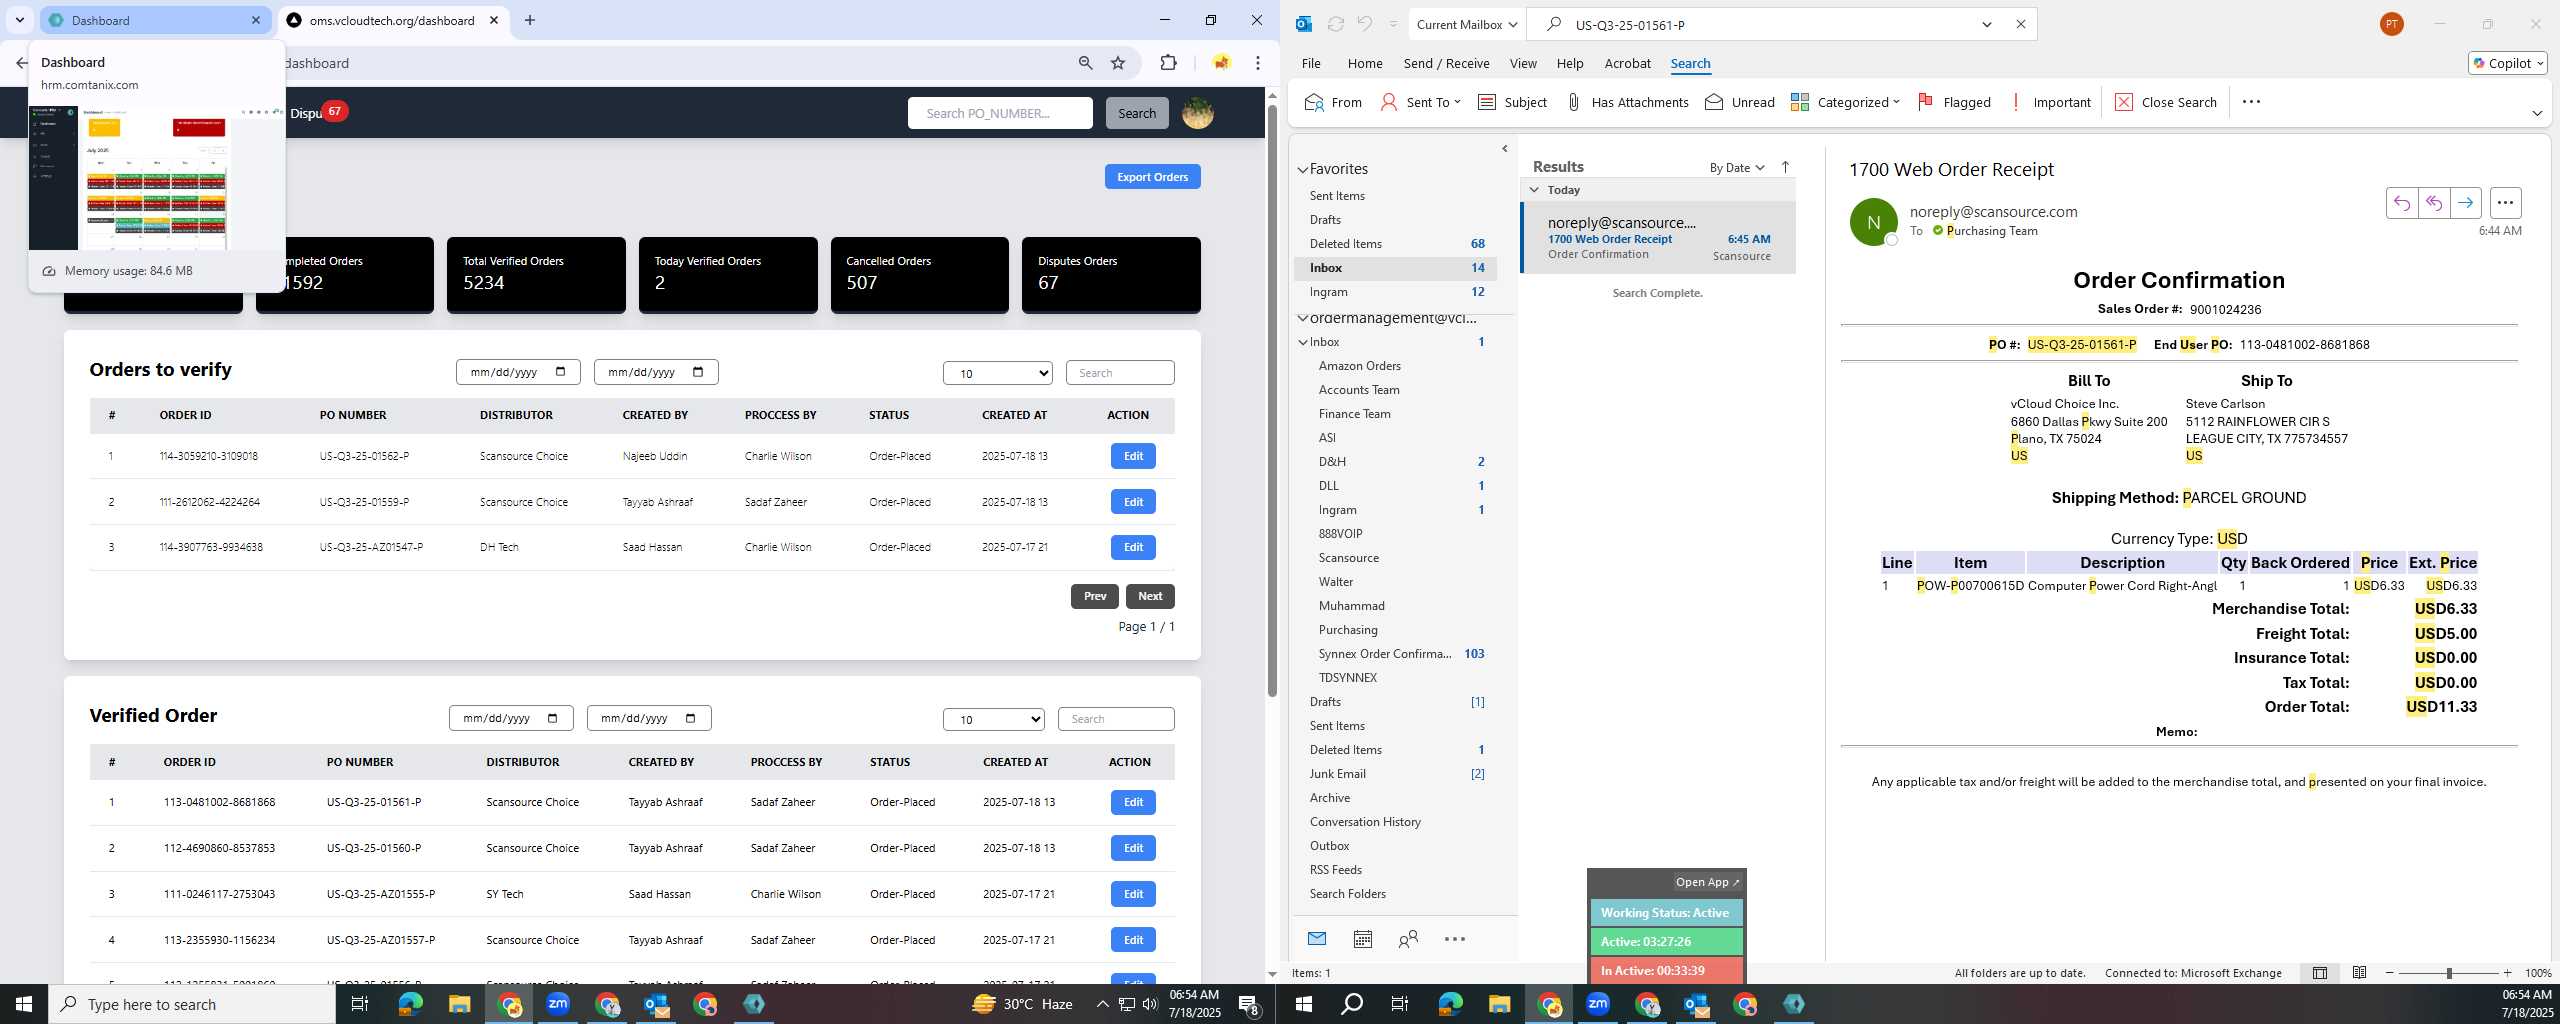Click zoom out minus on Outlook status bar
Screen dimensions: 2560x1024
tap(2390, 973)
